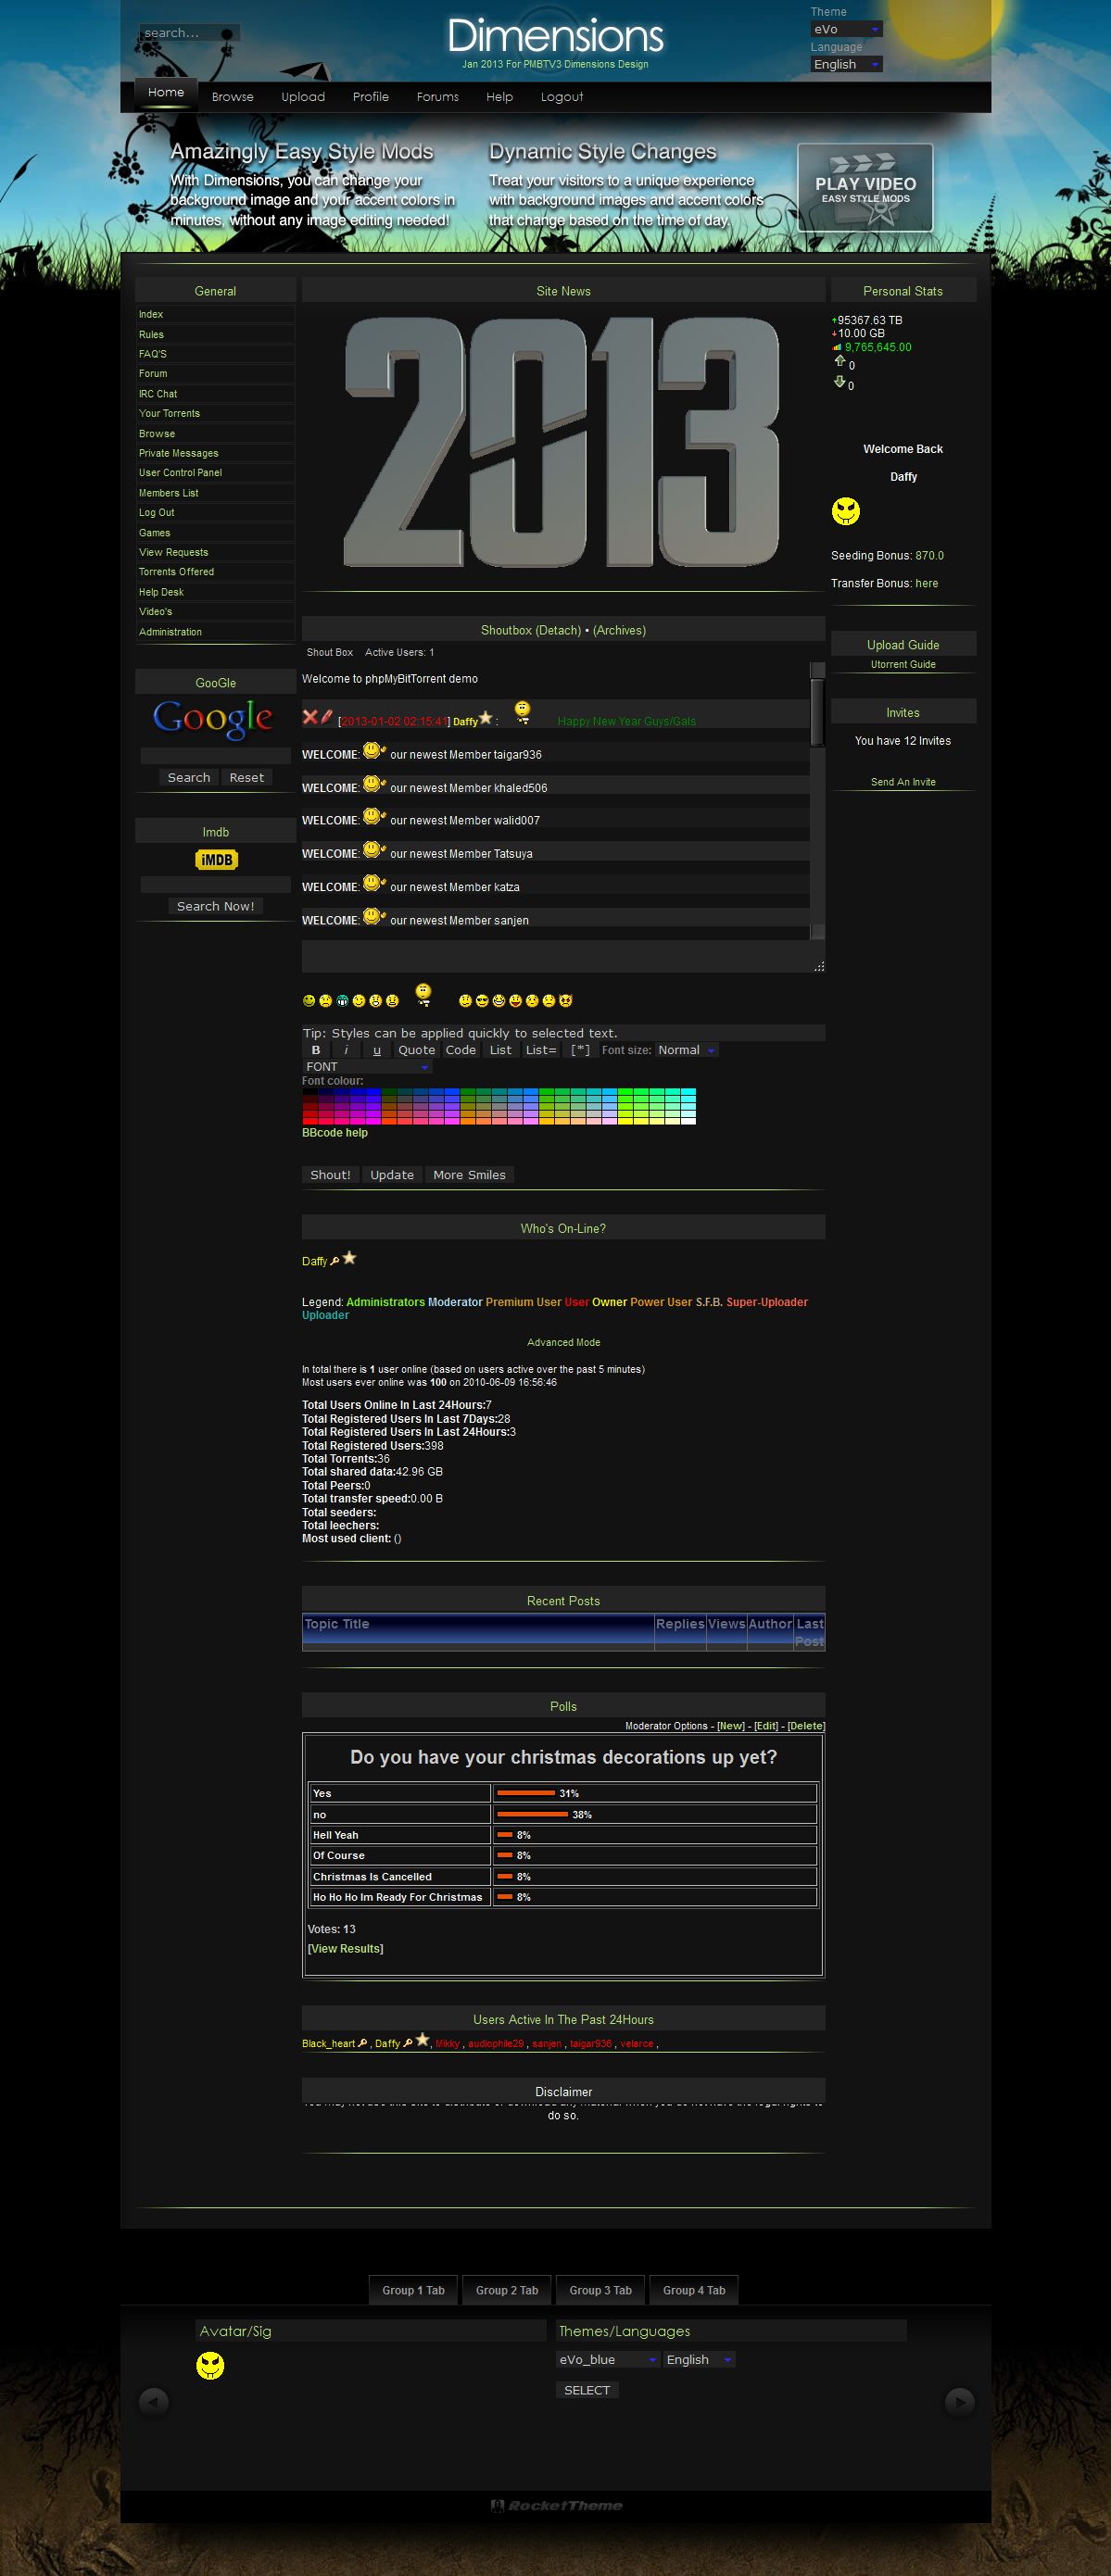The height and width of the screenshot is (2576, 1111).
Task: Switch to Group 1 Tab
Action: (413, 2290)
